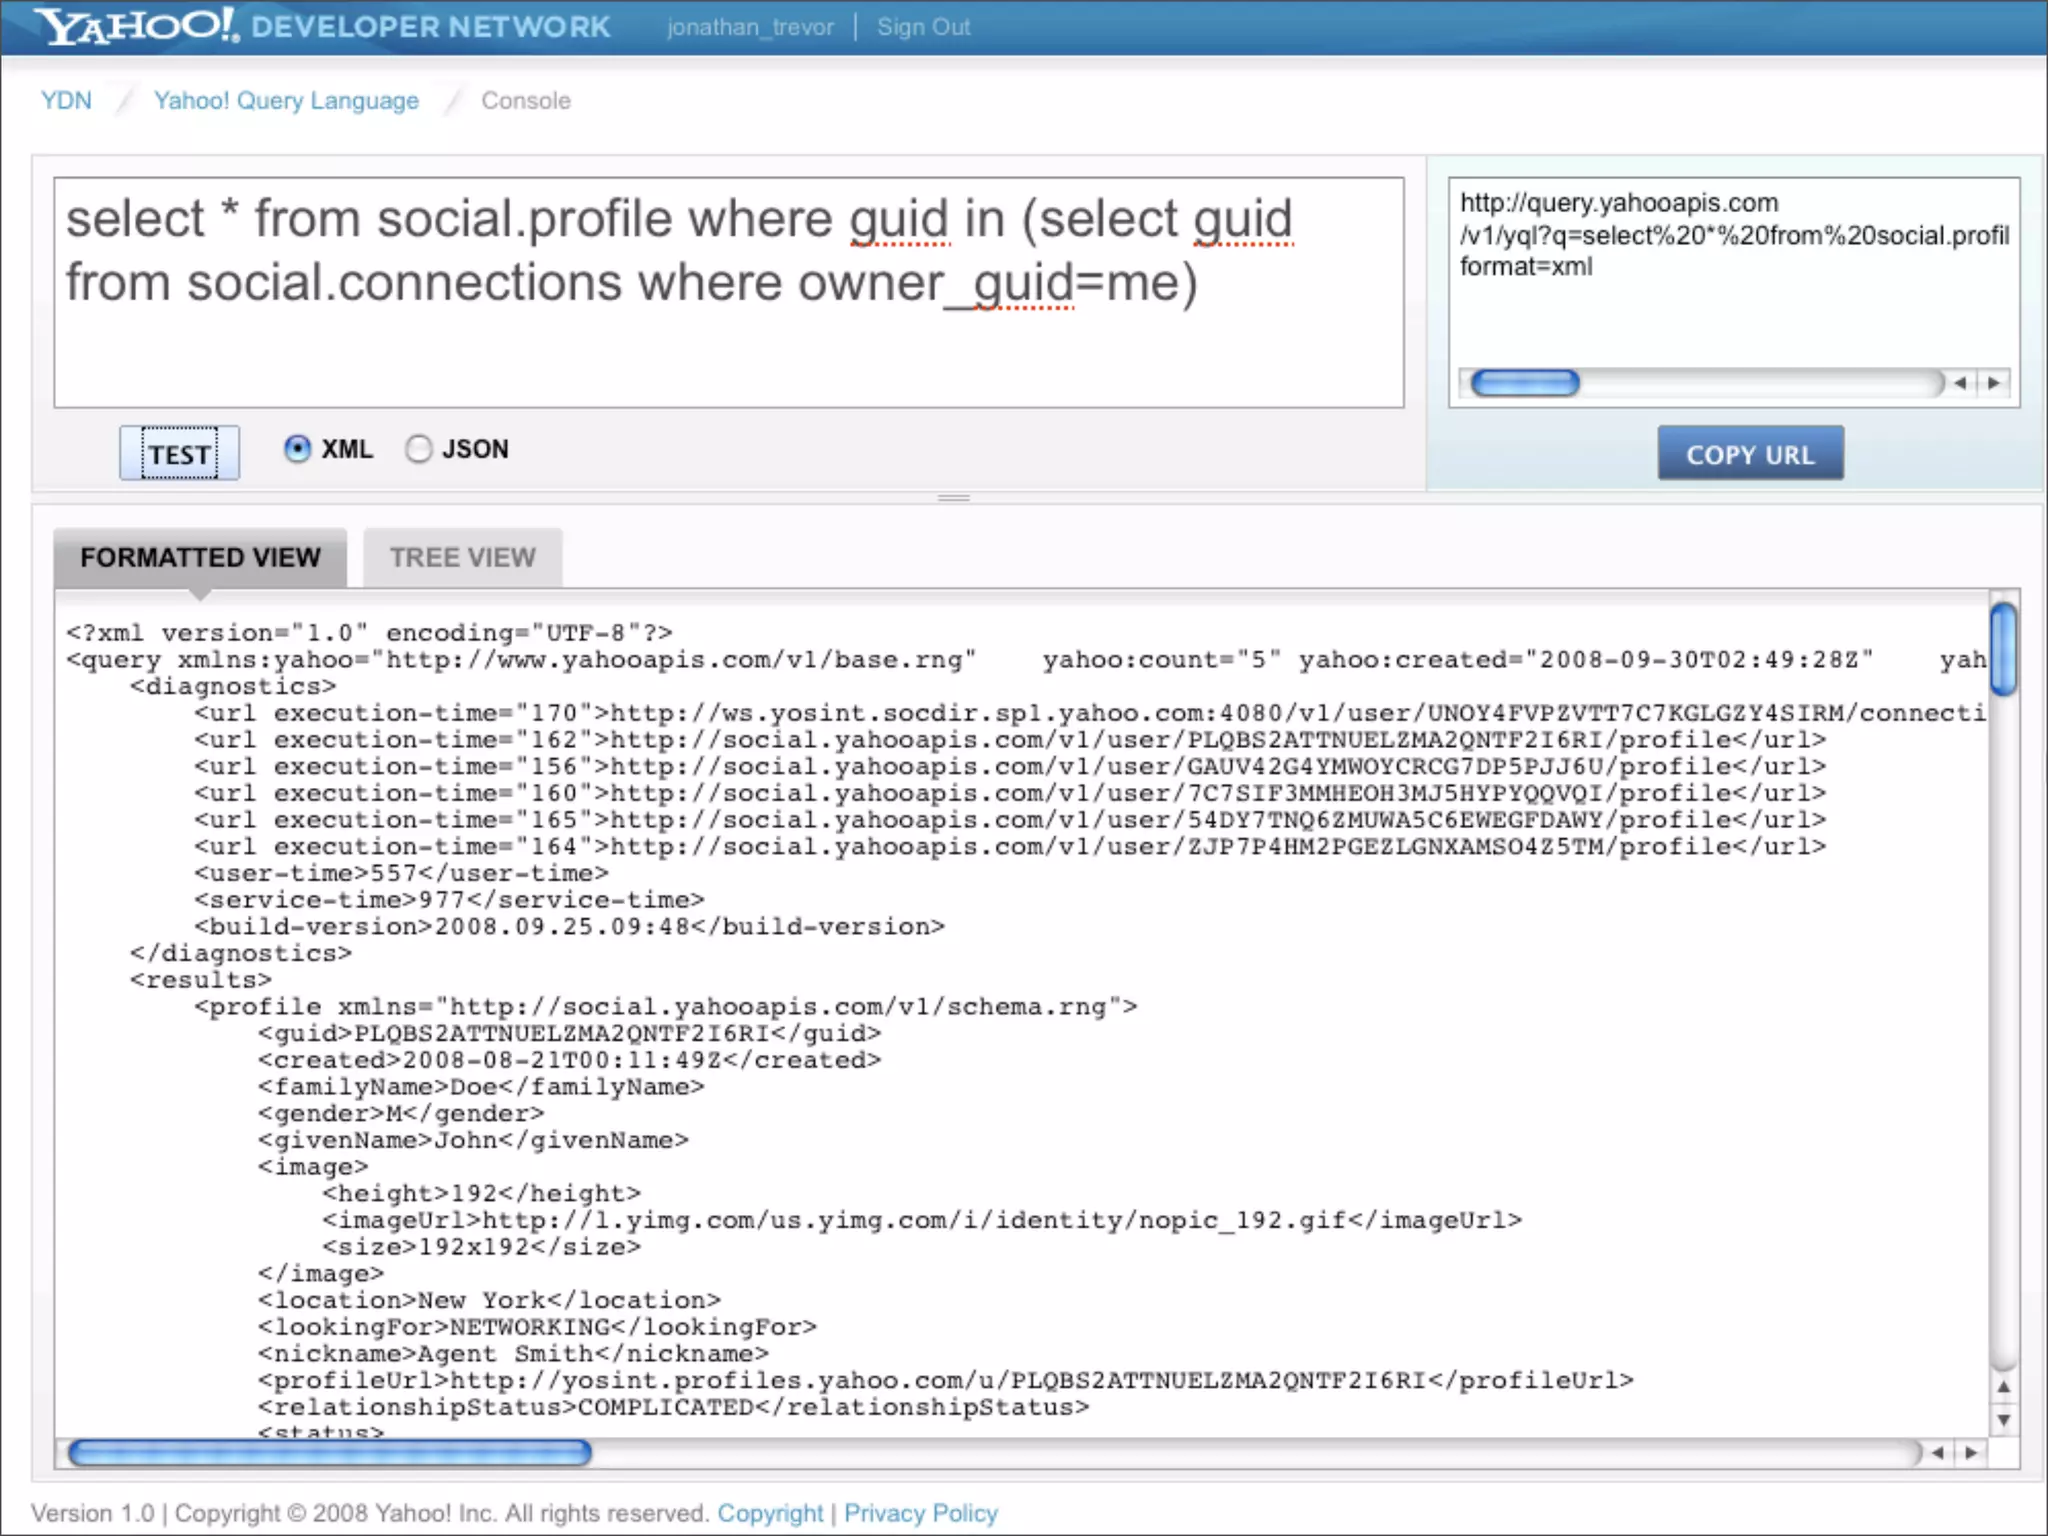Click the size 192x192 line

(x=481, y=1247)
